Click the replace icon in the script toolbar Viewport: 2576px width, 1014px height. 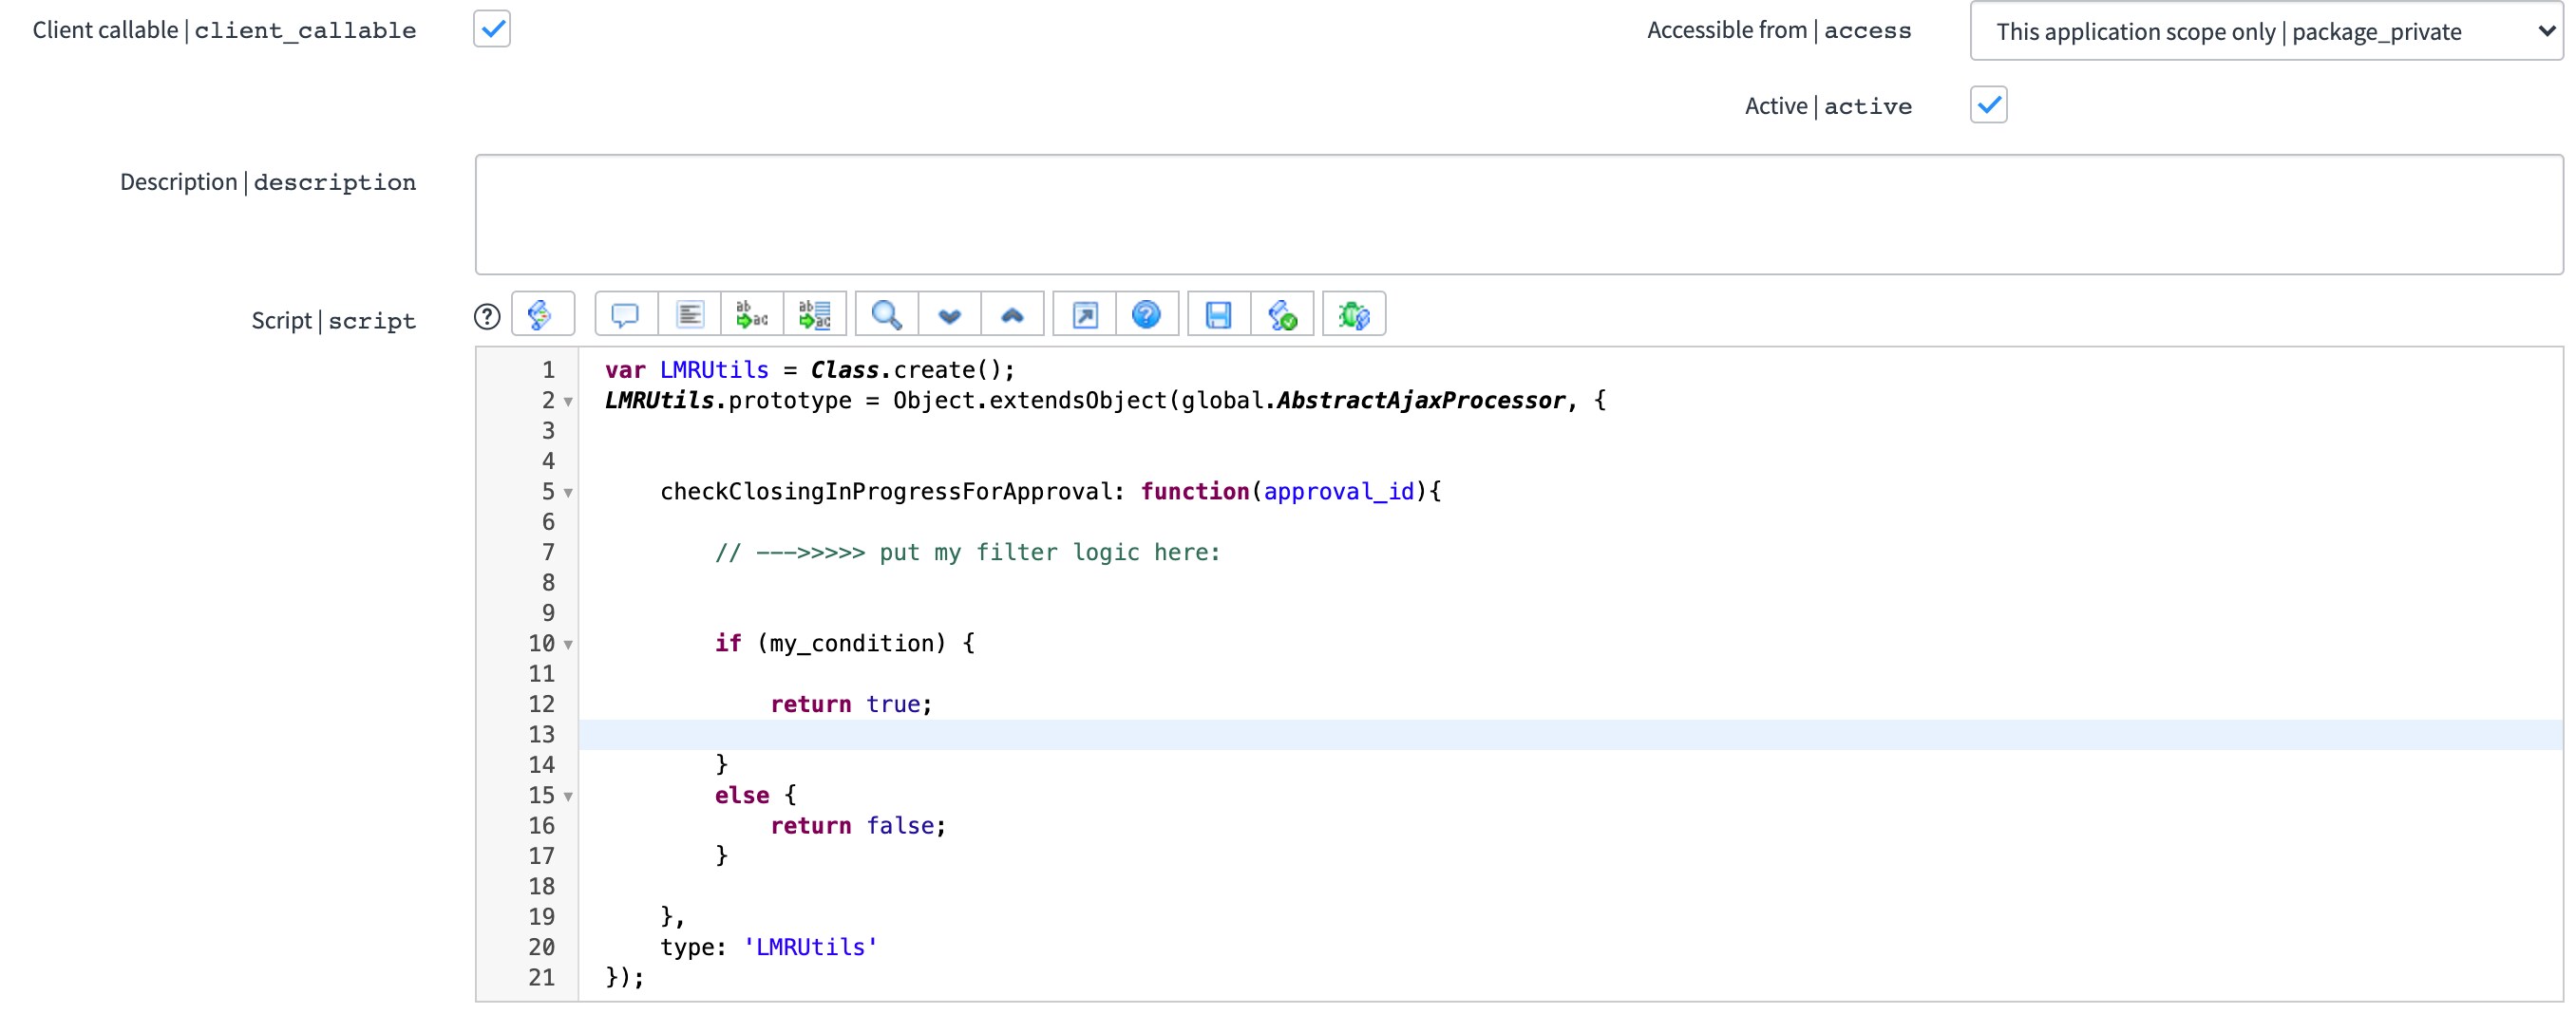[752, 313]
